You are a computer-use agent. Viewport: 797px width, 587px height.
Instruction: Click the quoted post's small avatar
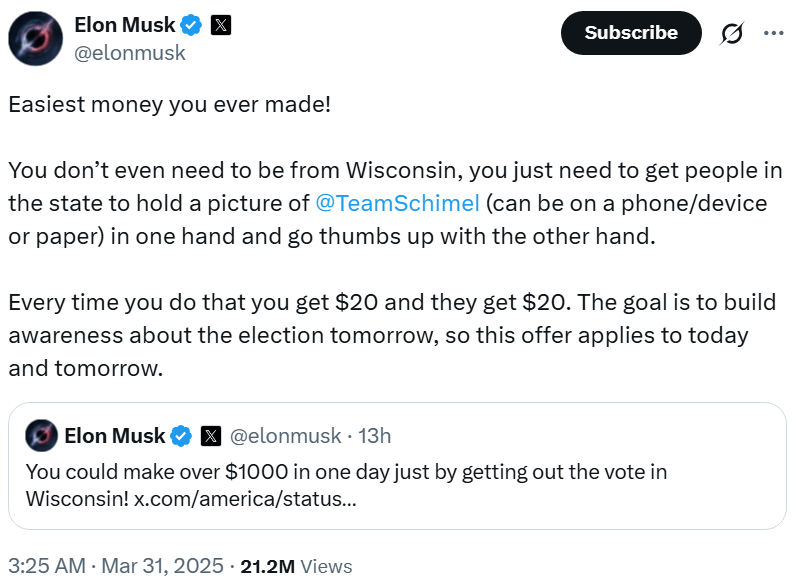click(x=41, y=436)
